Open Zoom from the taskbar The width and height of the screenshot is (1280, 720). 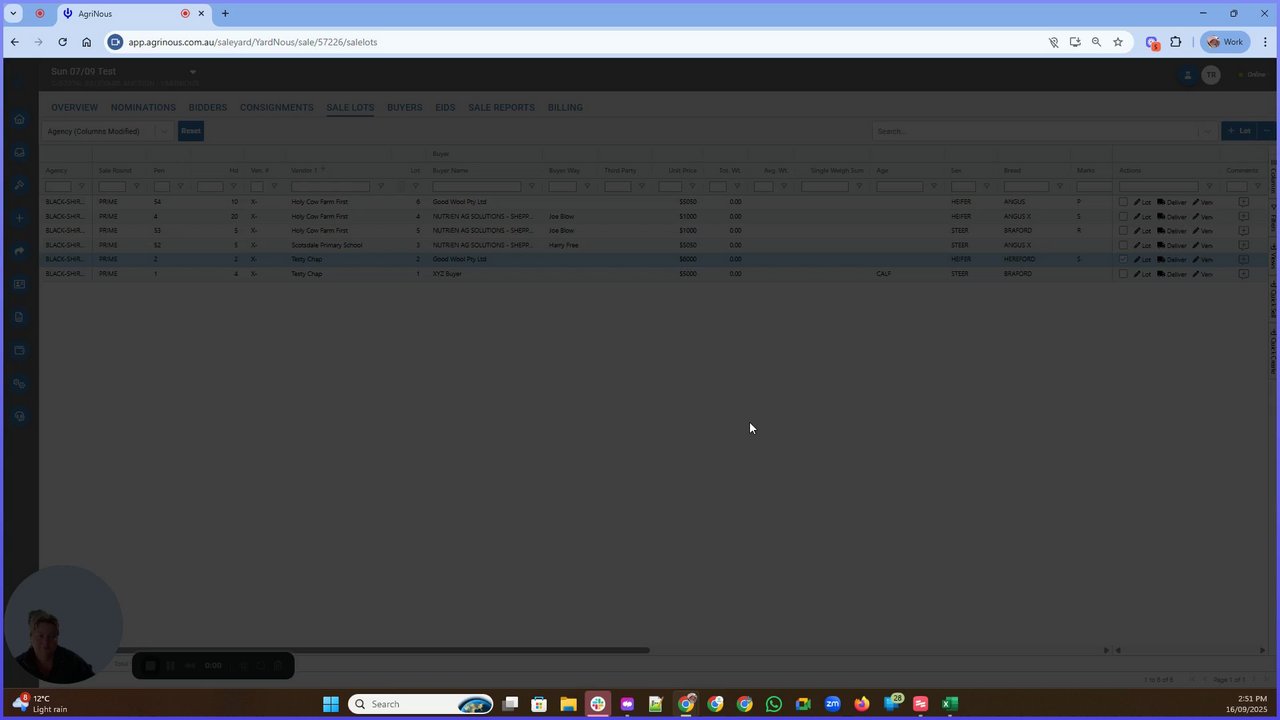coord(832,704)
